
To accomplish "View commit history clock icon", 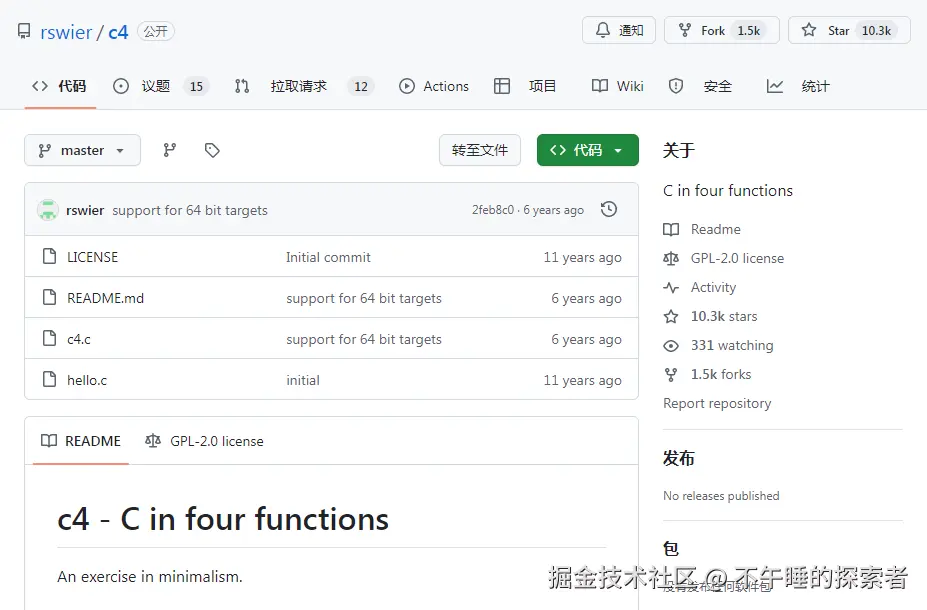I will (608, 209).
